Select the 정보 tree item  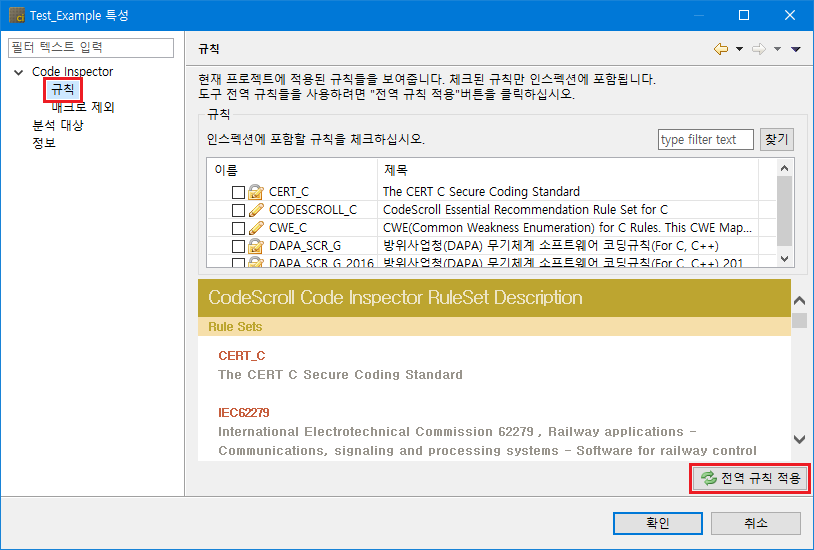point(44,142)
